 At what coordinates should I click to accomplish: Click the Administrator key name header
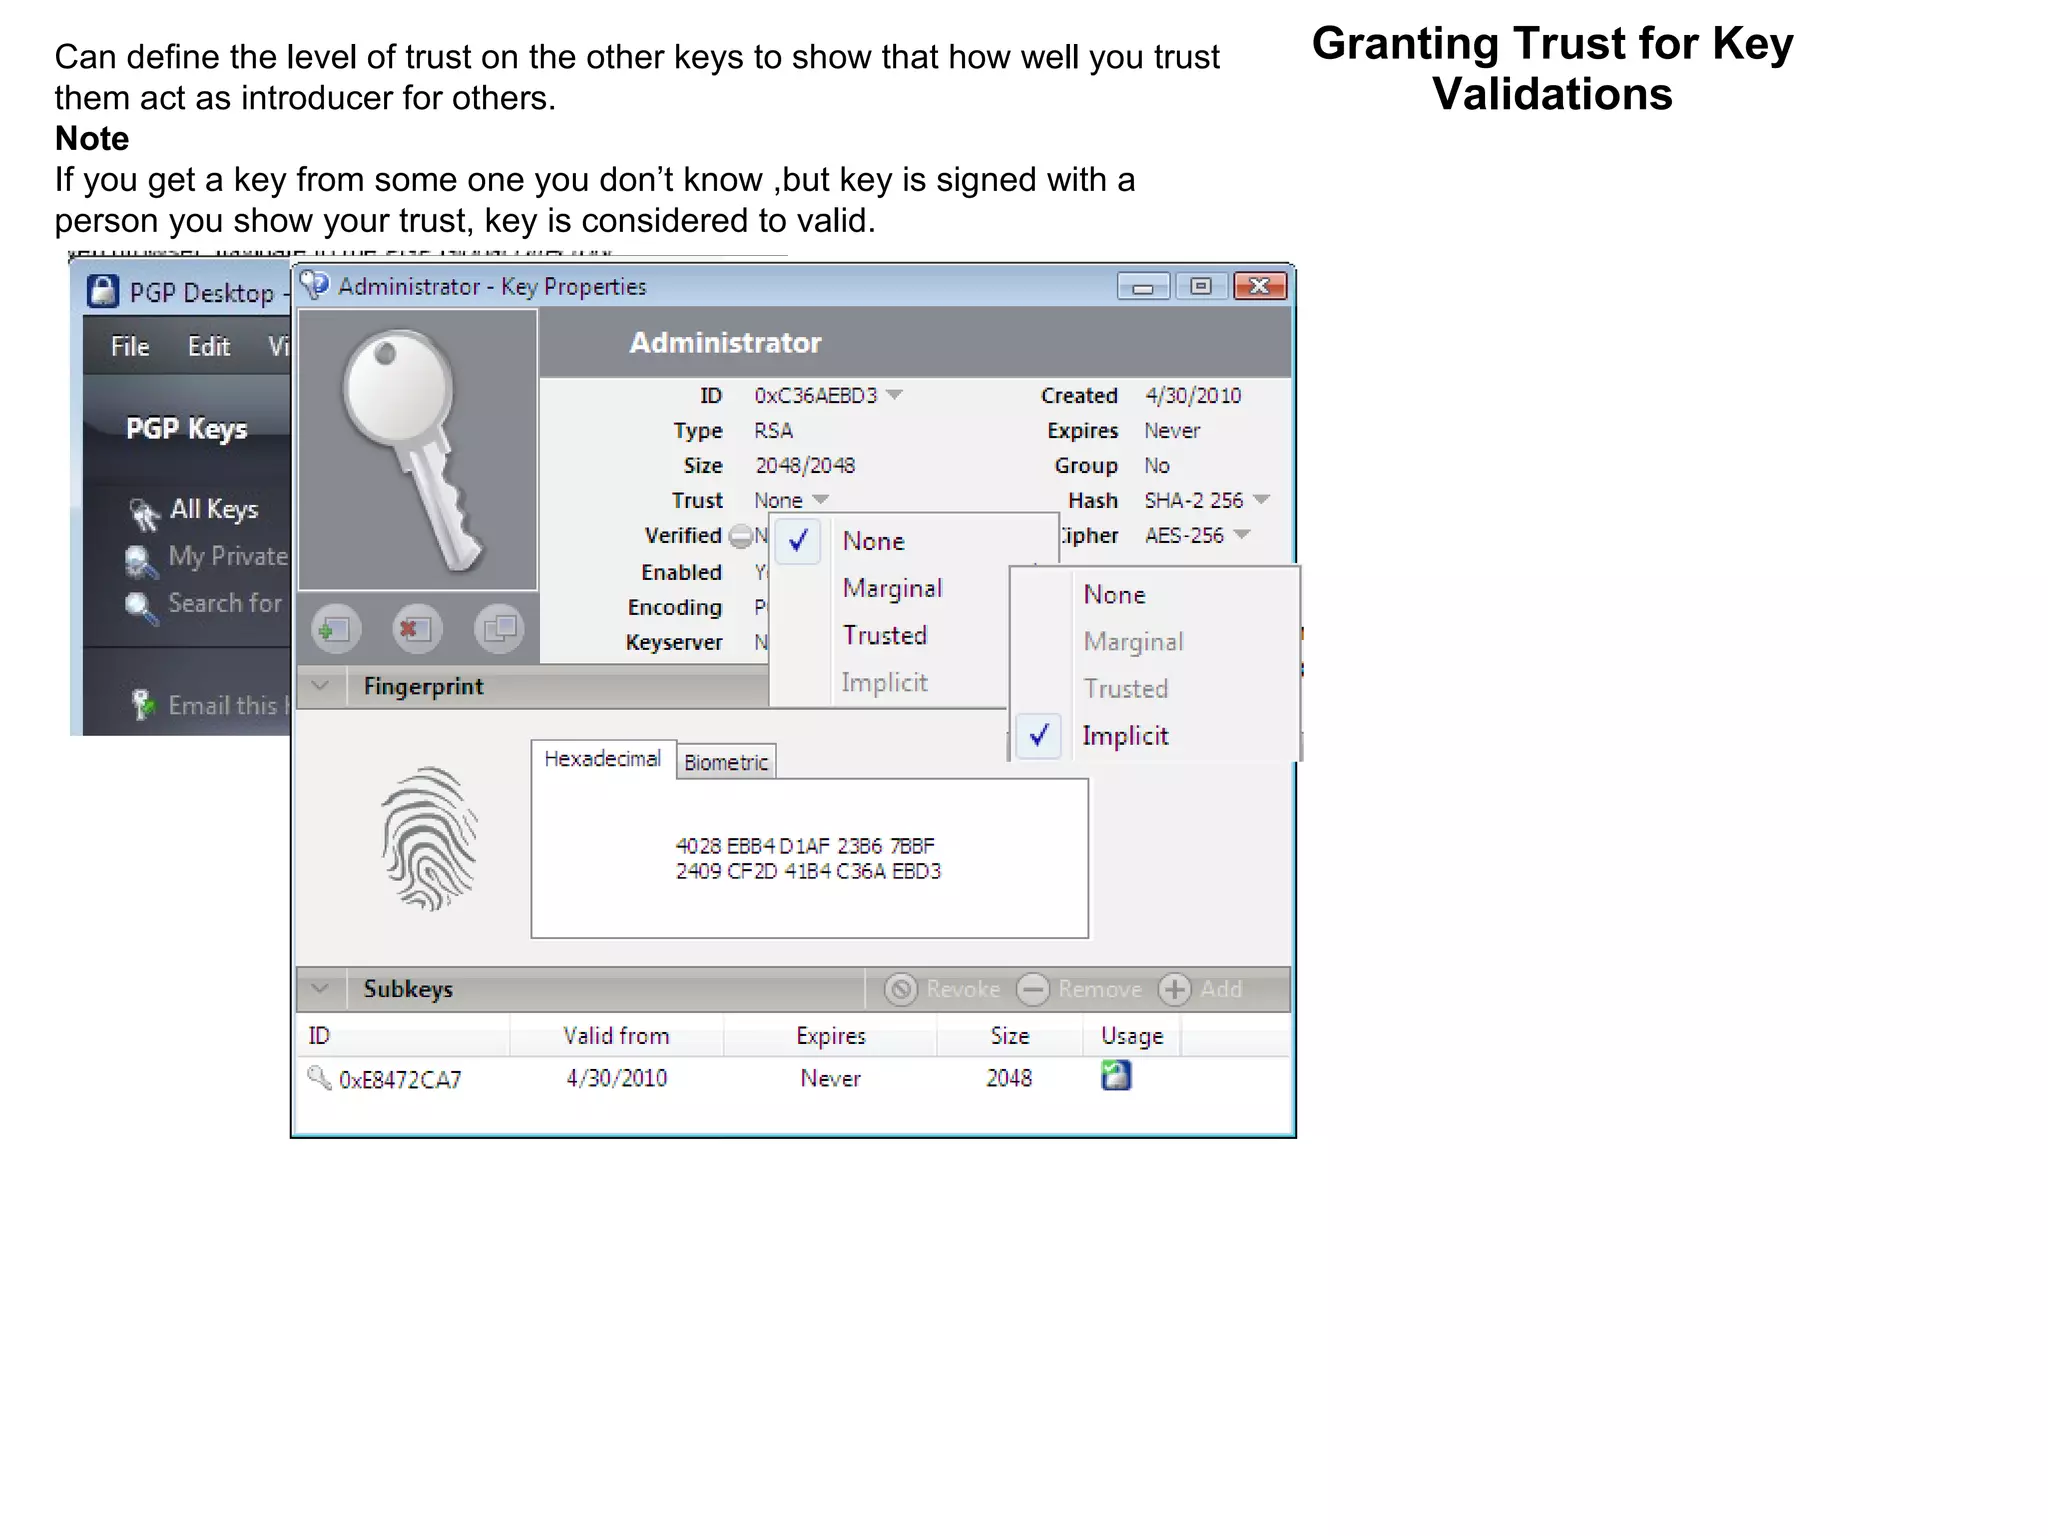pos(725,343)
